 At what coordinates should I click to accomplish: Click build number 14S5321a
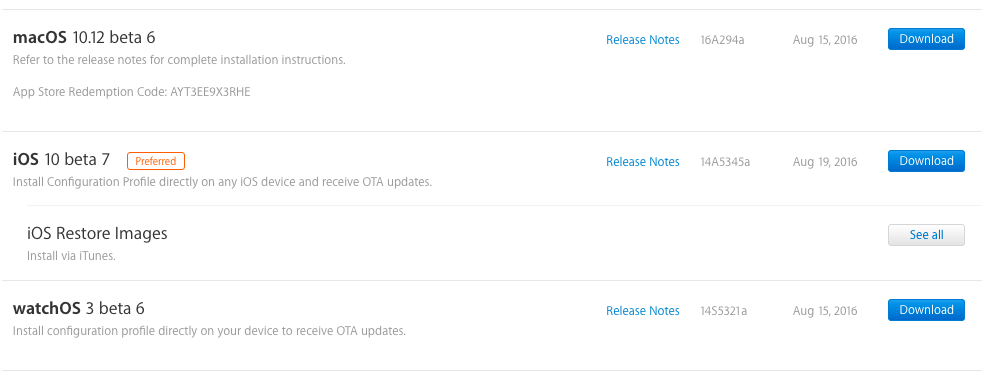pos(723,311)
